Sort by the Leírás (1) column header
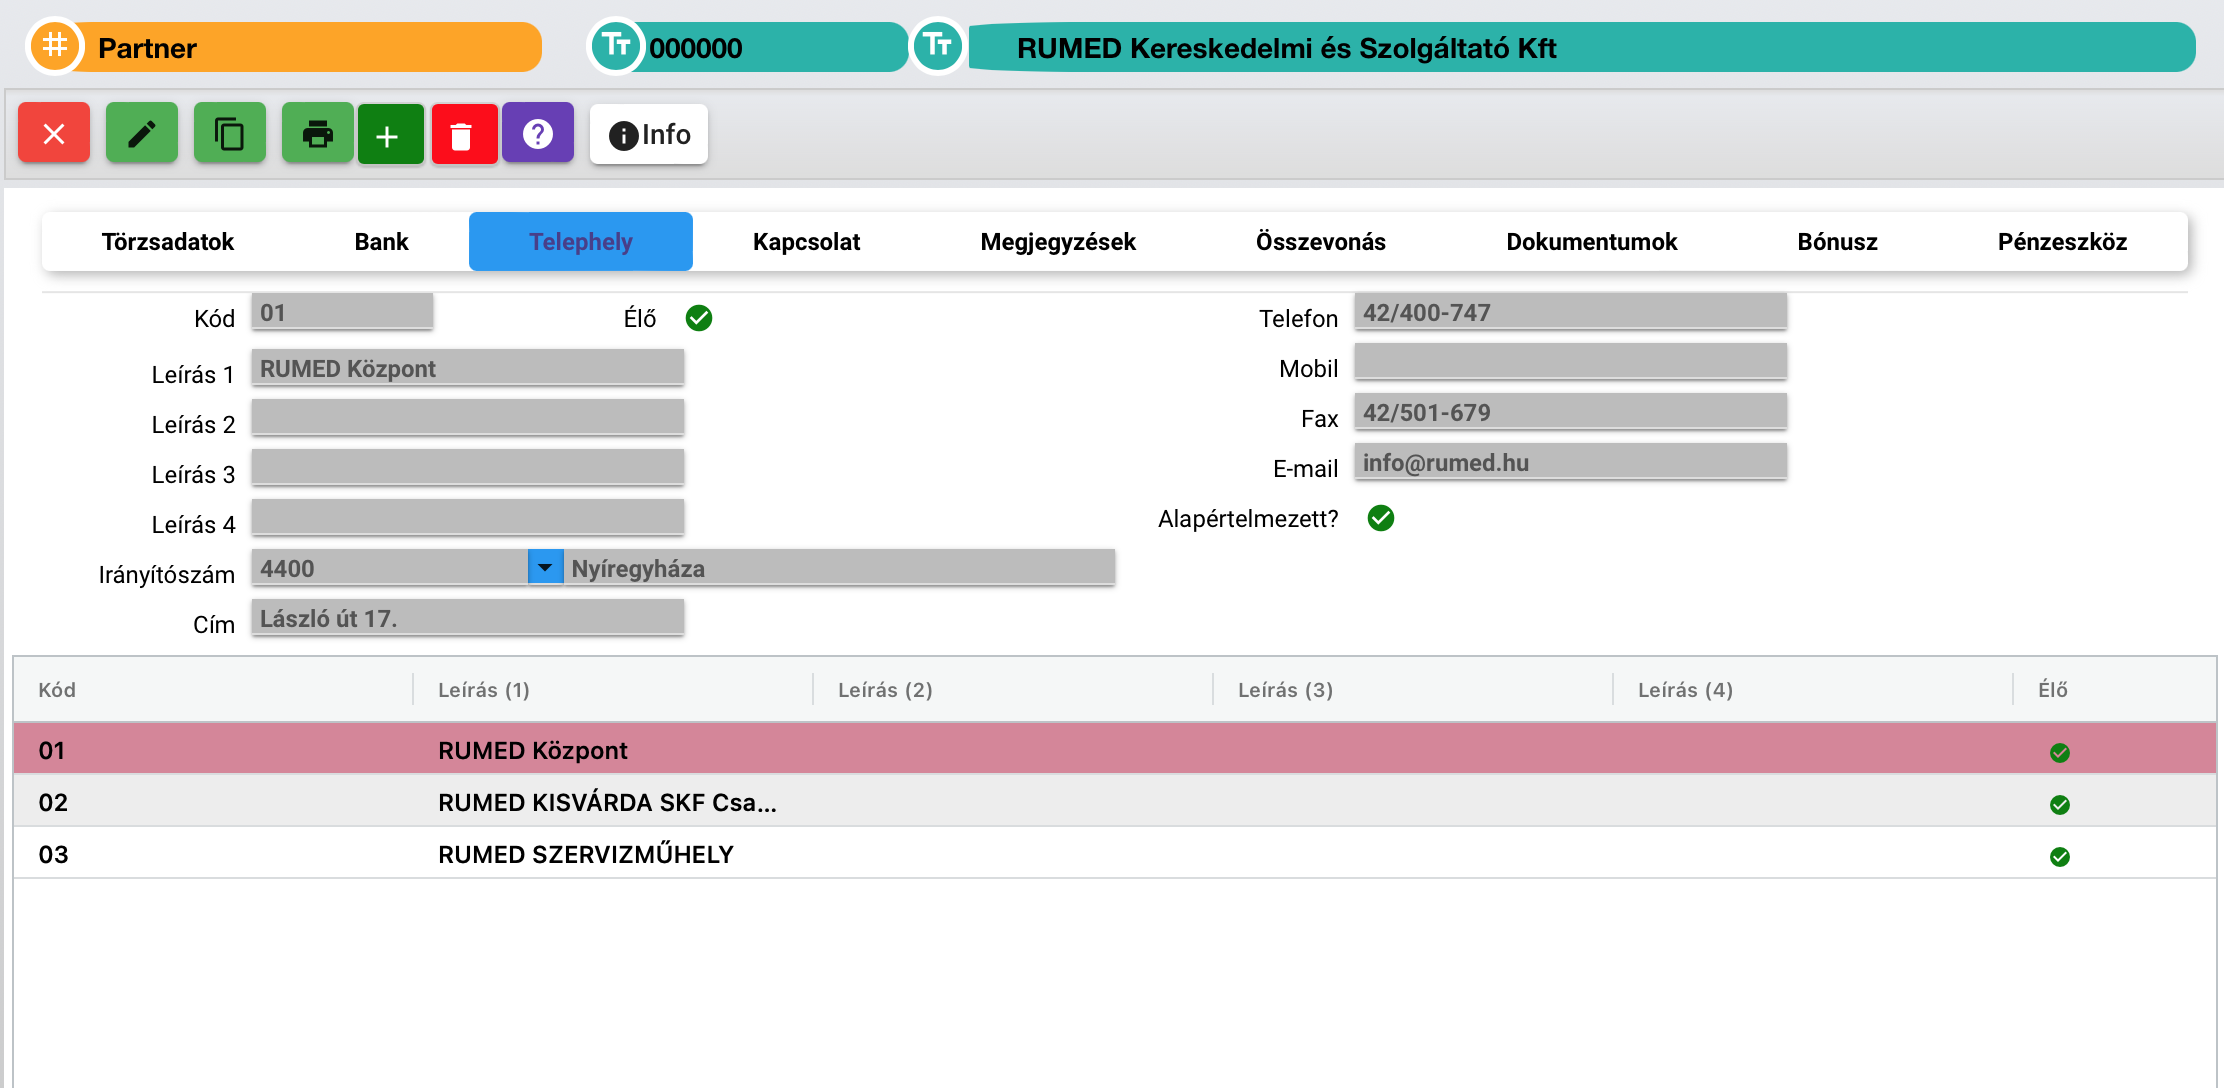 [x=614, y=690]
